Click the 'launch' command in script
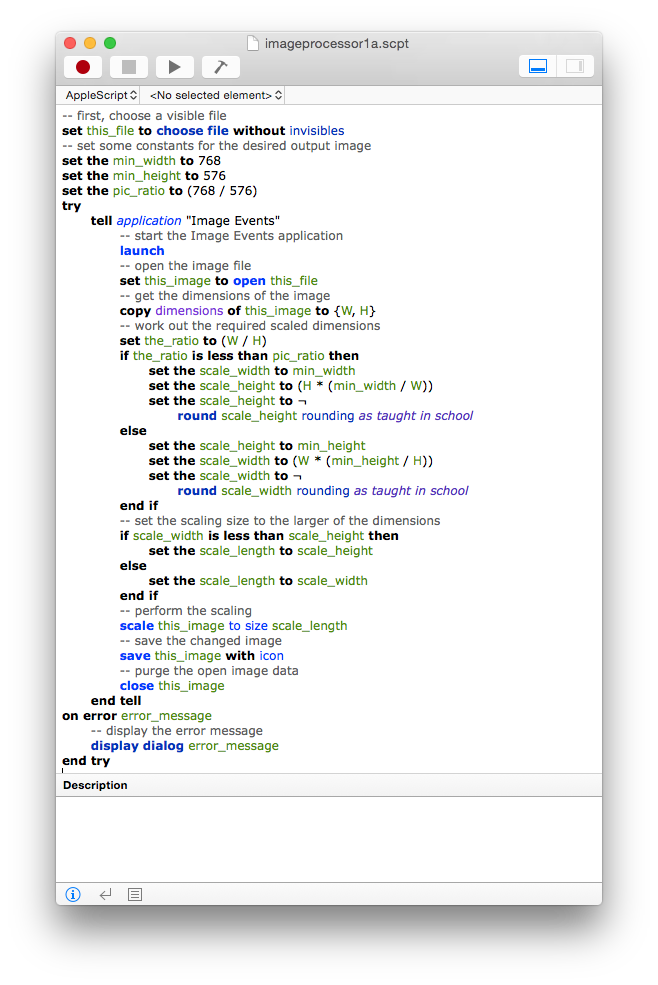The height and width of the screenshot is (985, 658). point(142,251)
